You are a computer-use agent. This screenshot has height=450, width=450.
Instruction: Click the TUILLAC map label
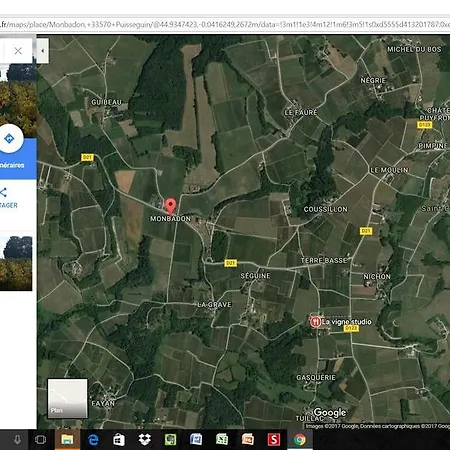point(310,418)
